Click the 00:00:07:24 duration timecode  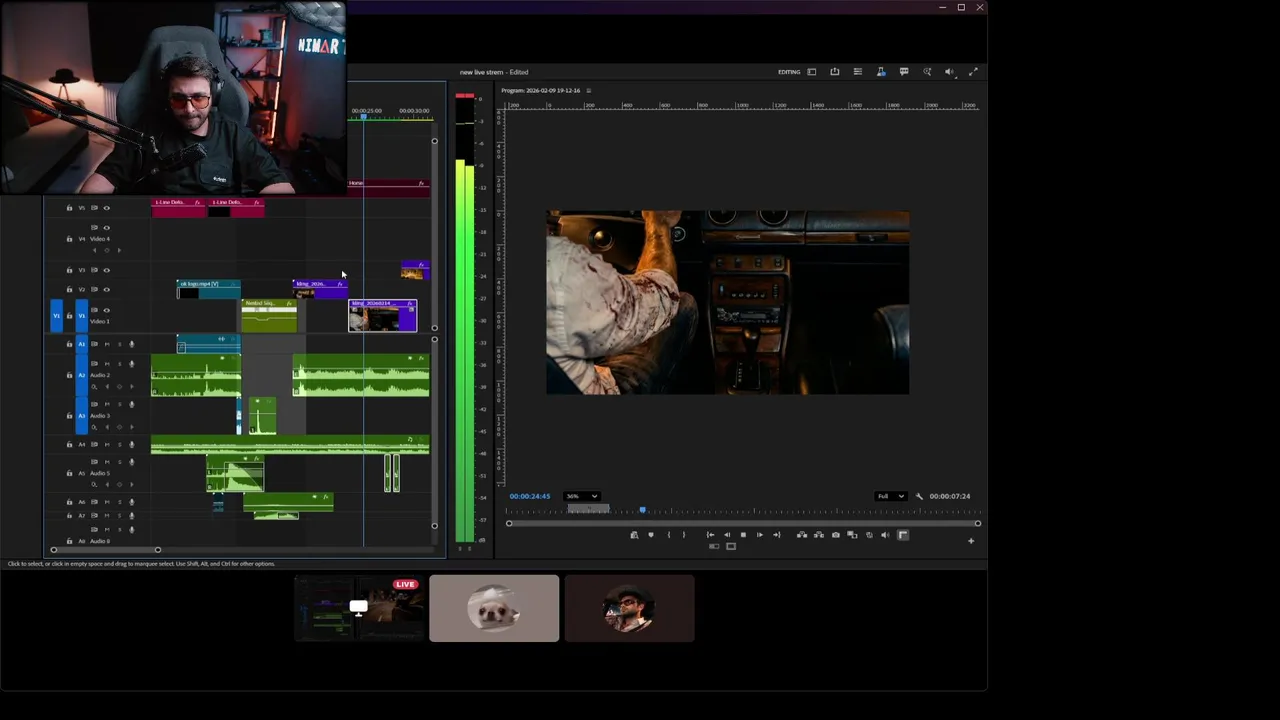coord(950,496)
